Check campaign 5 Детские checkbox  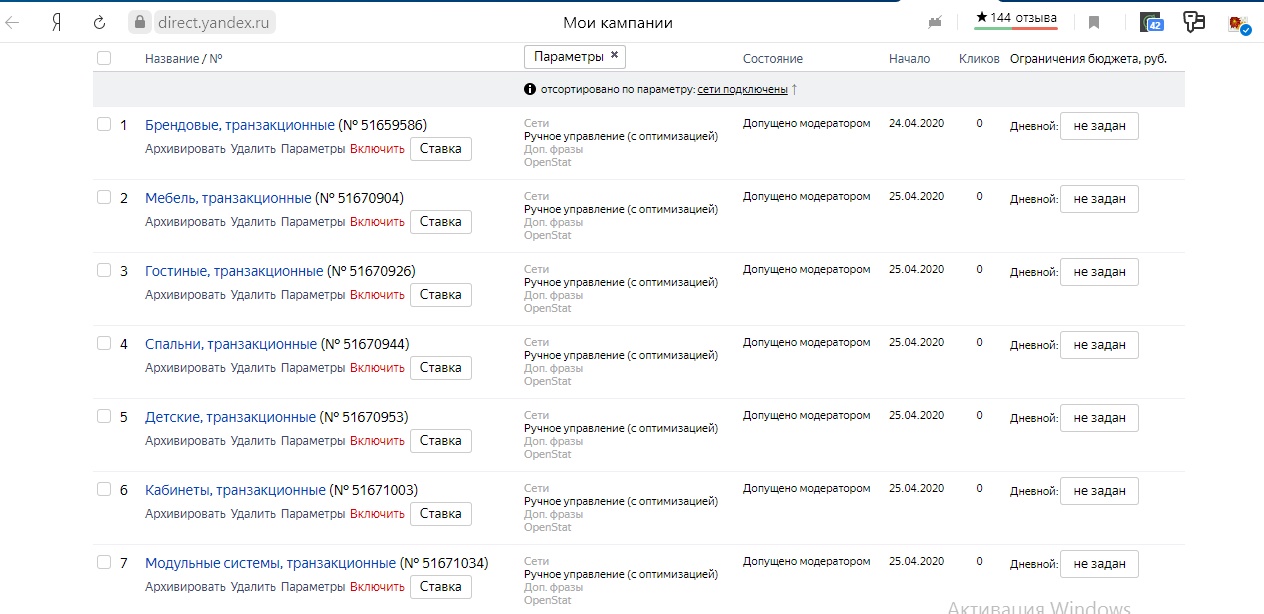click(x=104, y=416)
